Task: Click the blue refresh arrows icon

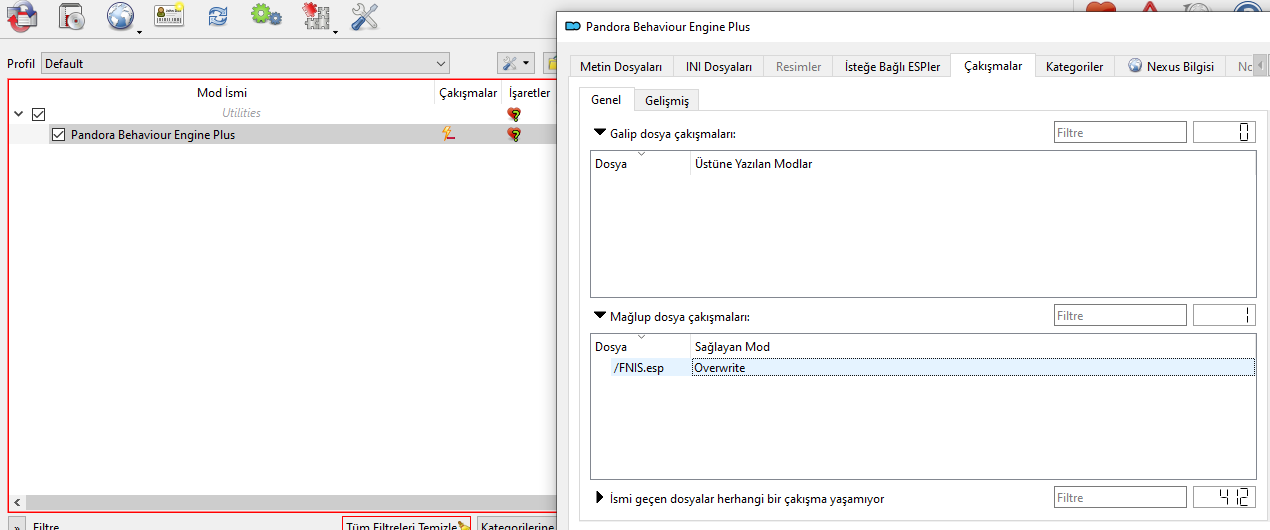Action: [217, 15]
